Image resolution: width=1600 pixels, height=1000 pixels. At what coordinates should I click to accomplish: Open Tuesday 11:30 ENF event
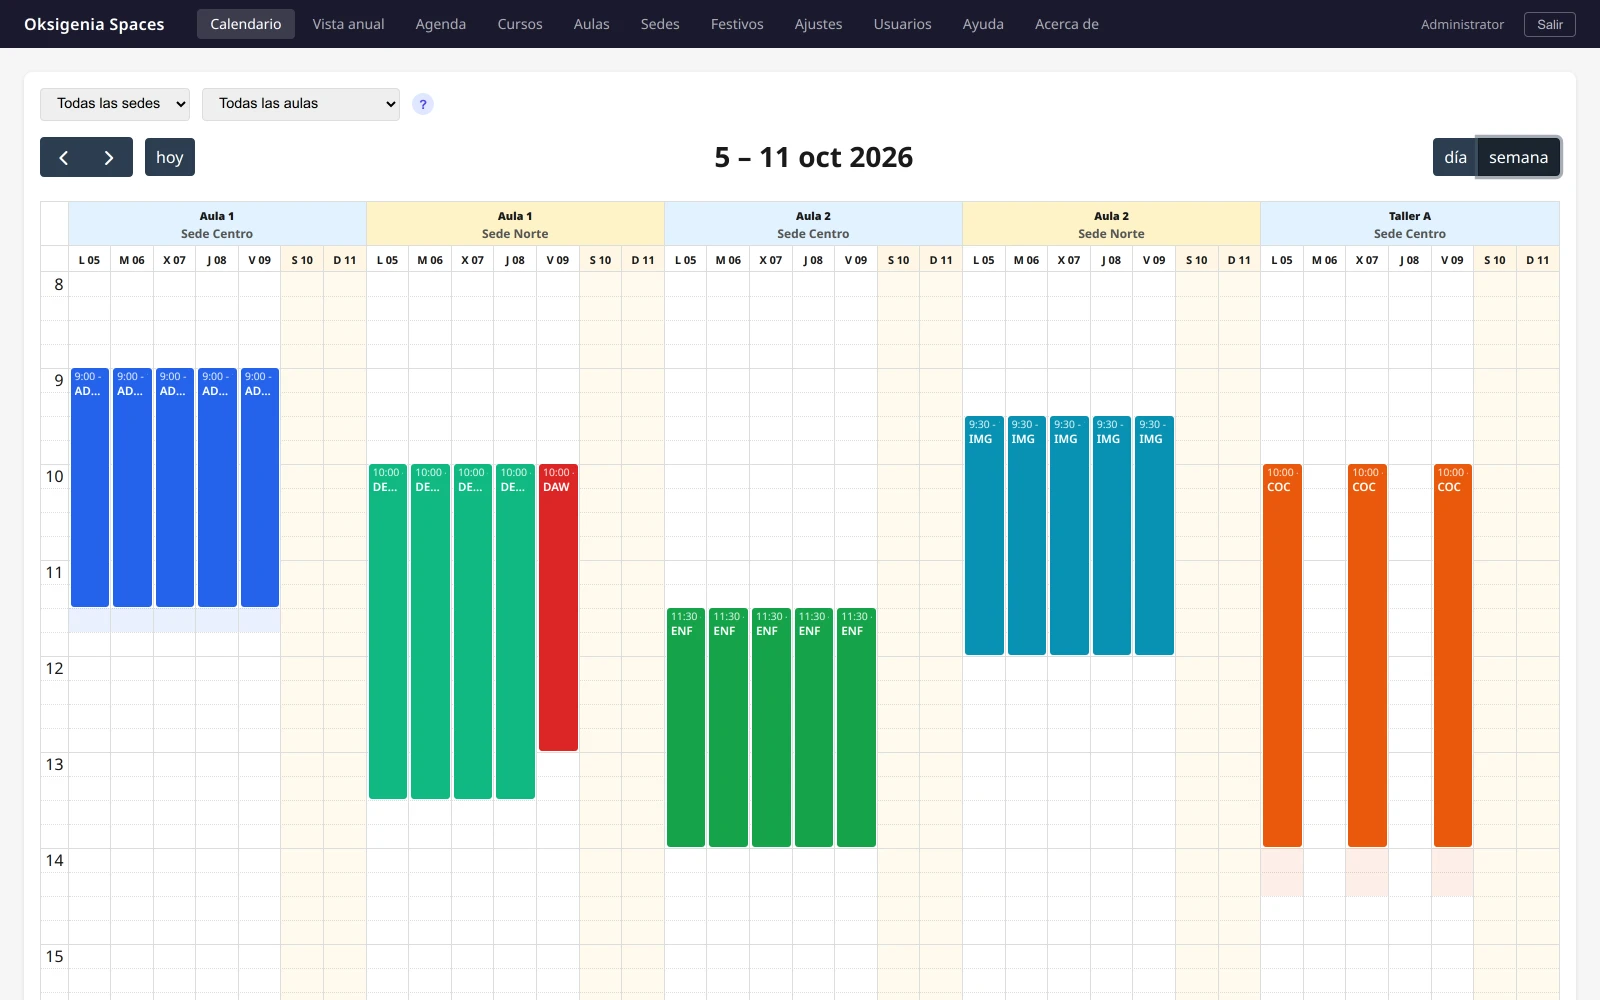[x=728, y=727]
